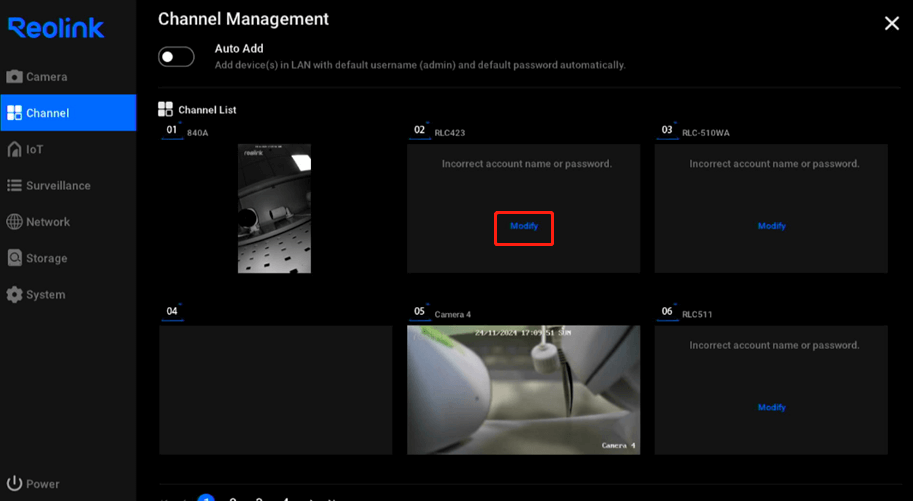Open the Storage sidebar section
Screen dimensions: 913x501
(x=37, y=258)
